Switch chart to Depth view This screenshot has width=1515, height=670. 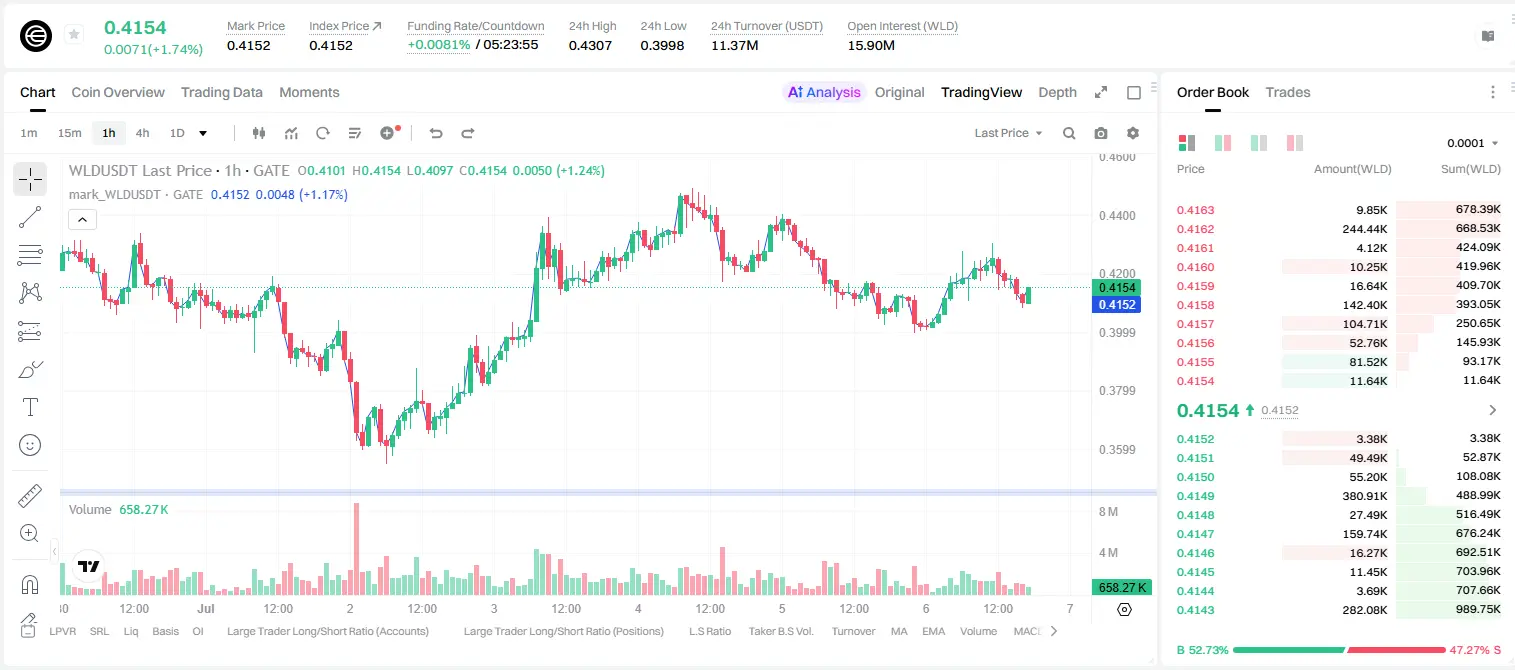[x=1057, y=92]
